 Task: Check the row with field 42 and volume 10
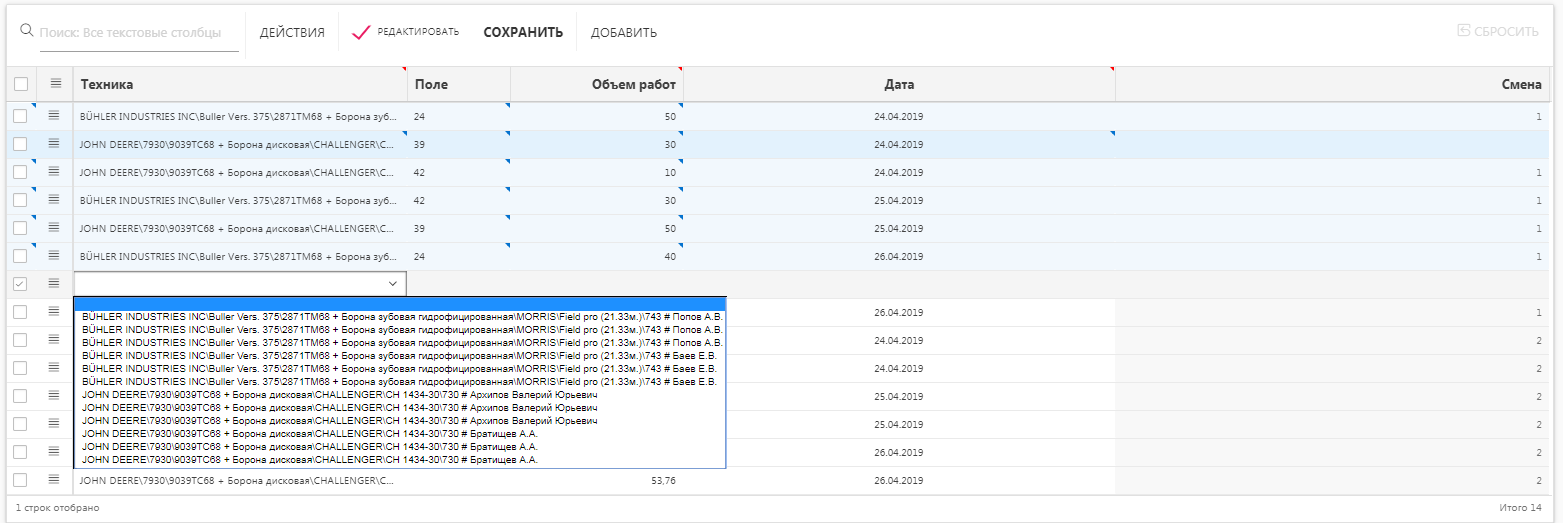[x=20, y=172]
